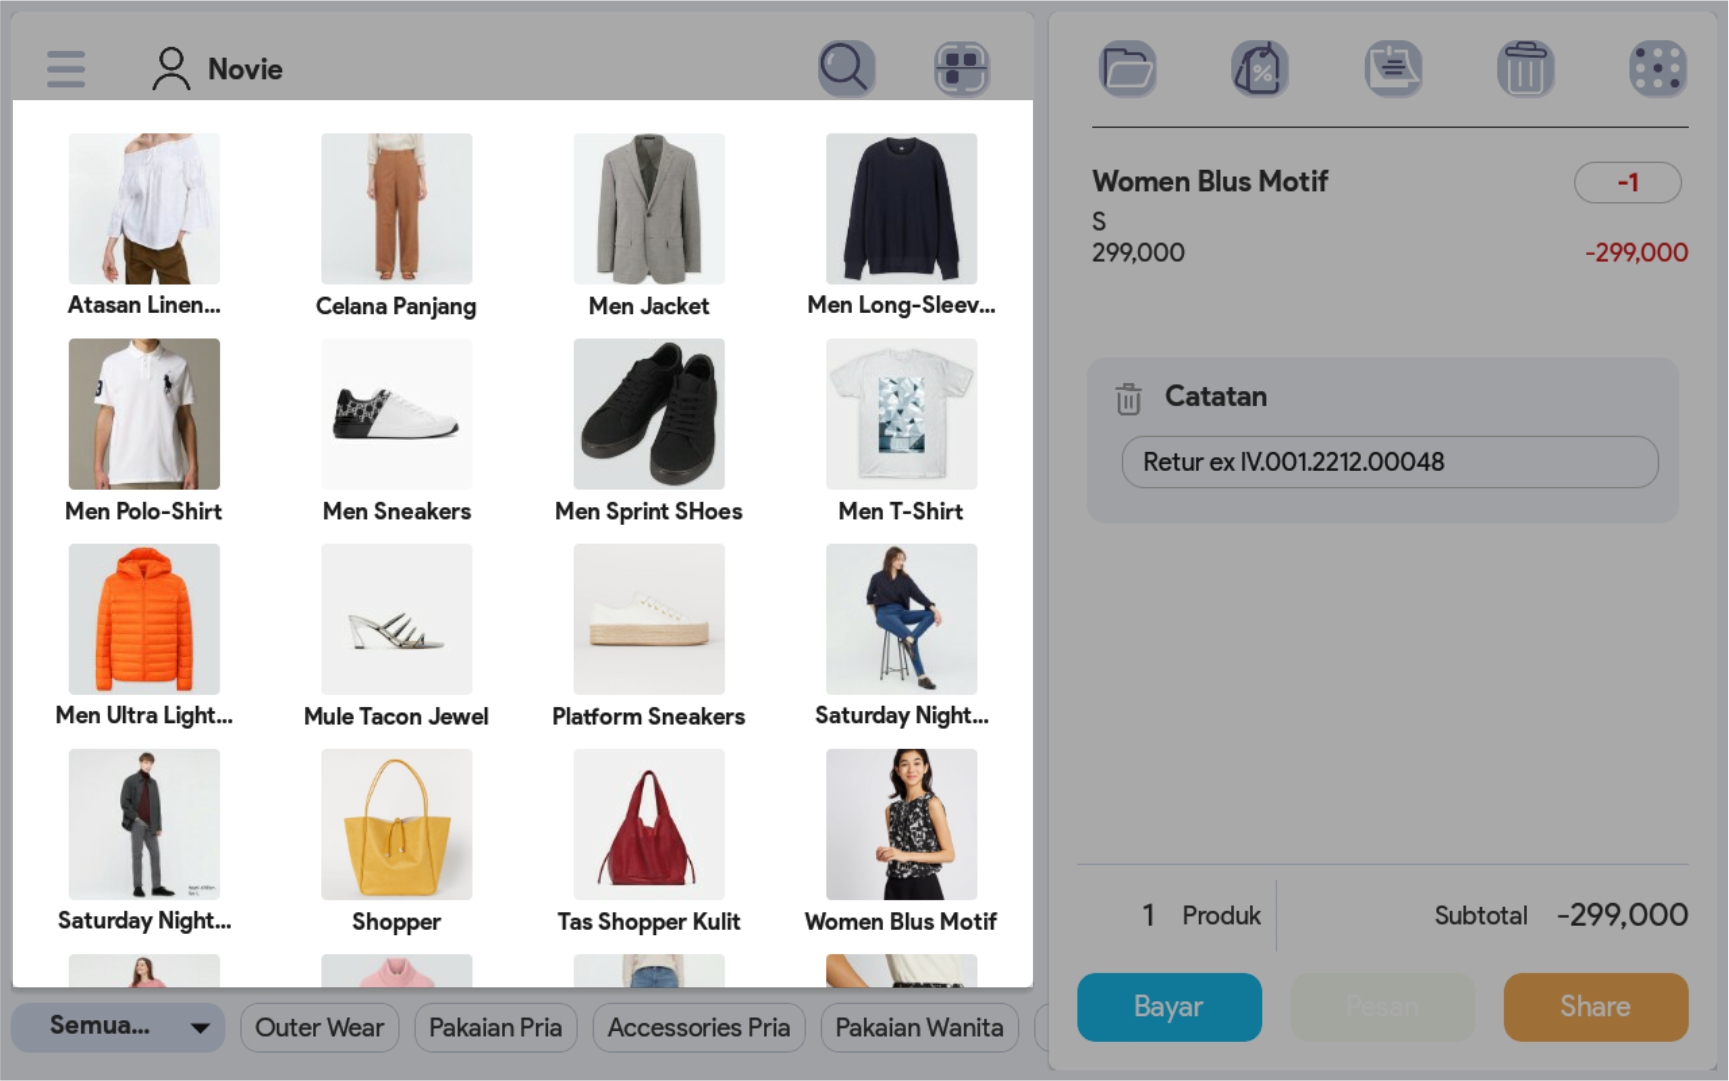Open saved orders folder icon

[x=1127, y=69]
